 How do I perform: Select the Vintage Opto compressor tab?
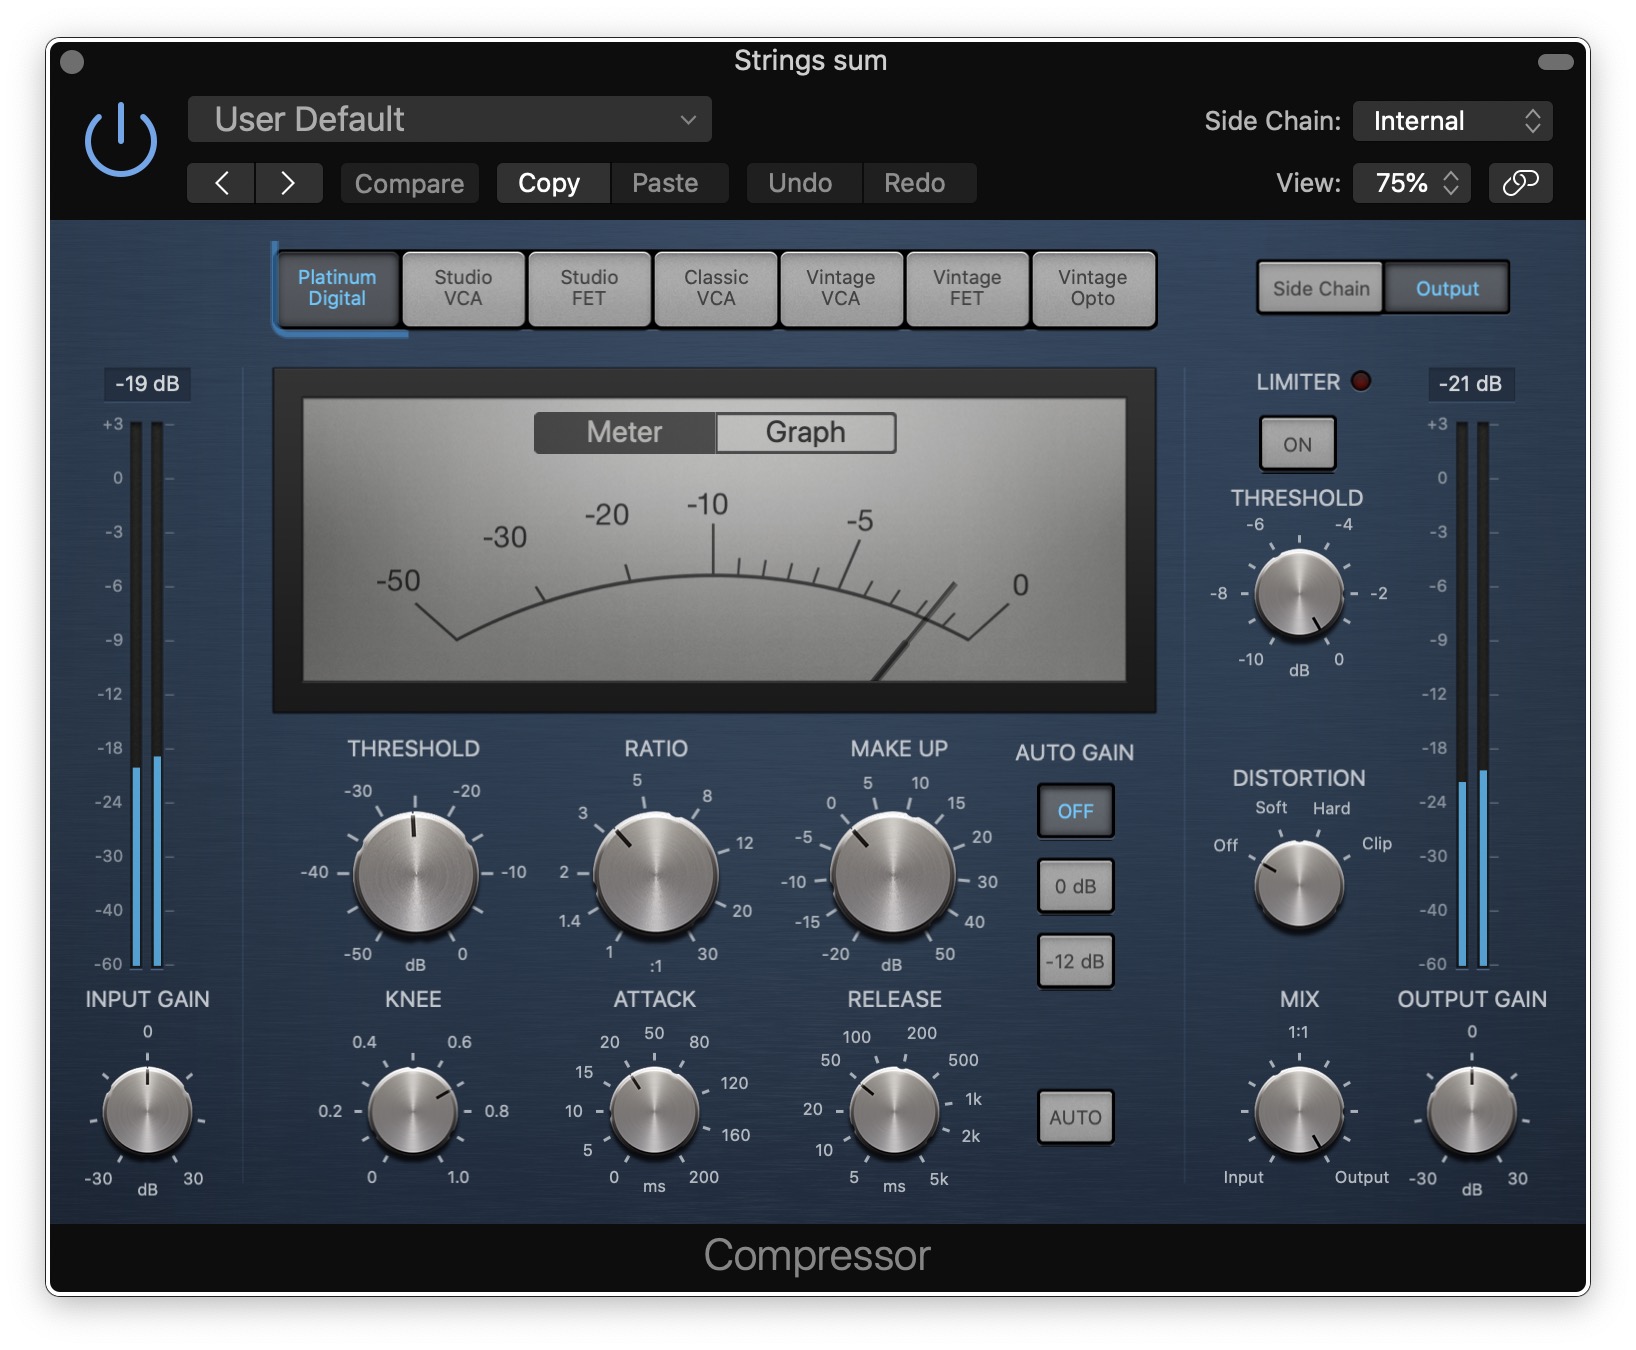[x=1092, y=288]
